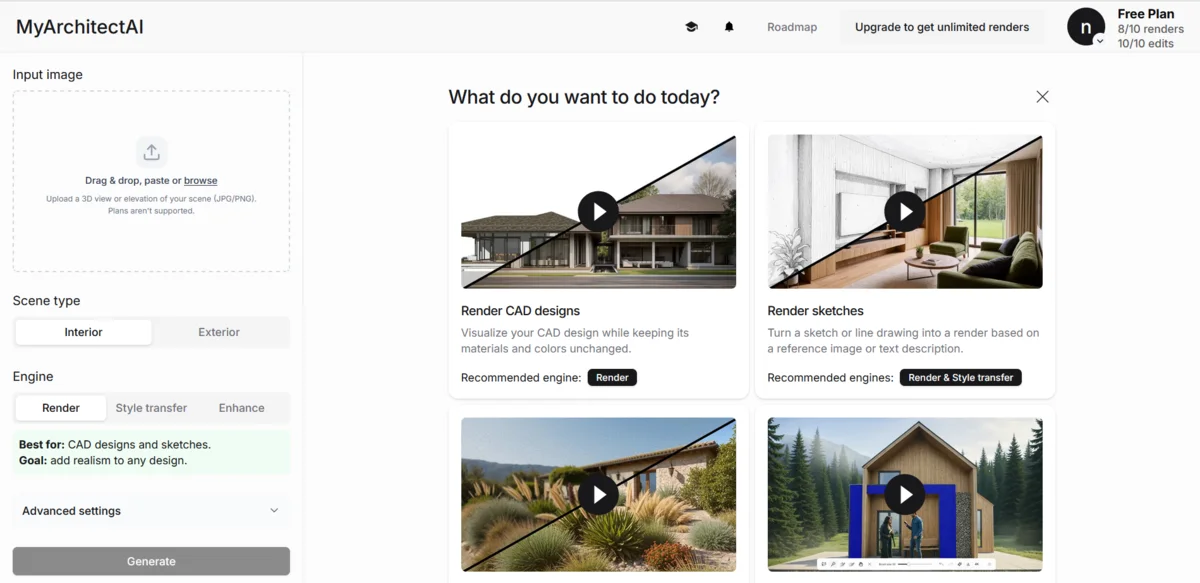Image resolution: width=1200 pixels, height=583 pixels.
Task: Play the wooden cabin example video
Action: [905, 494]
